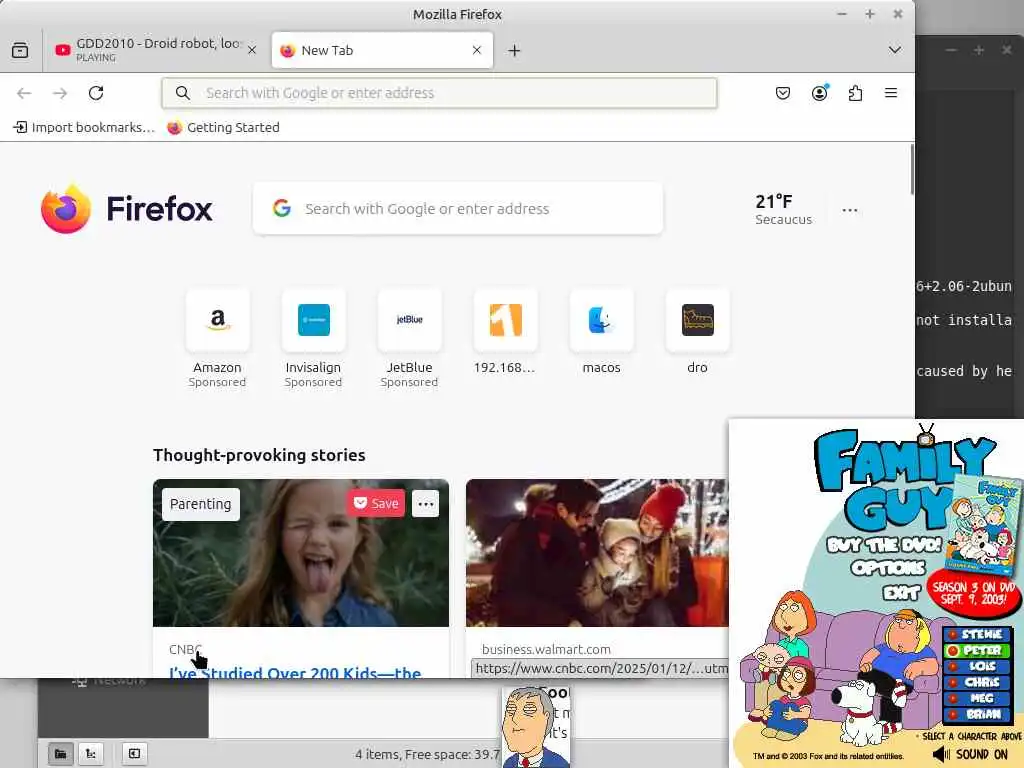Open the dro shortcut tile
The image size is (1024, 768).
pyautogui.click(x=697, y=332)
